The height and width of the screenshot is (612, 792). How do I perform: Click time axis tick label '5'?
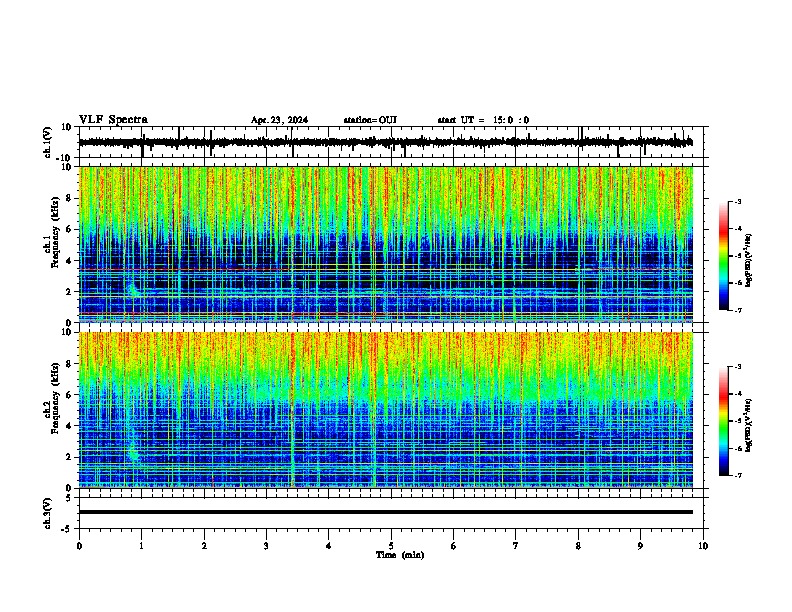coord(391,546)
